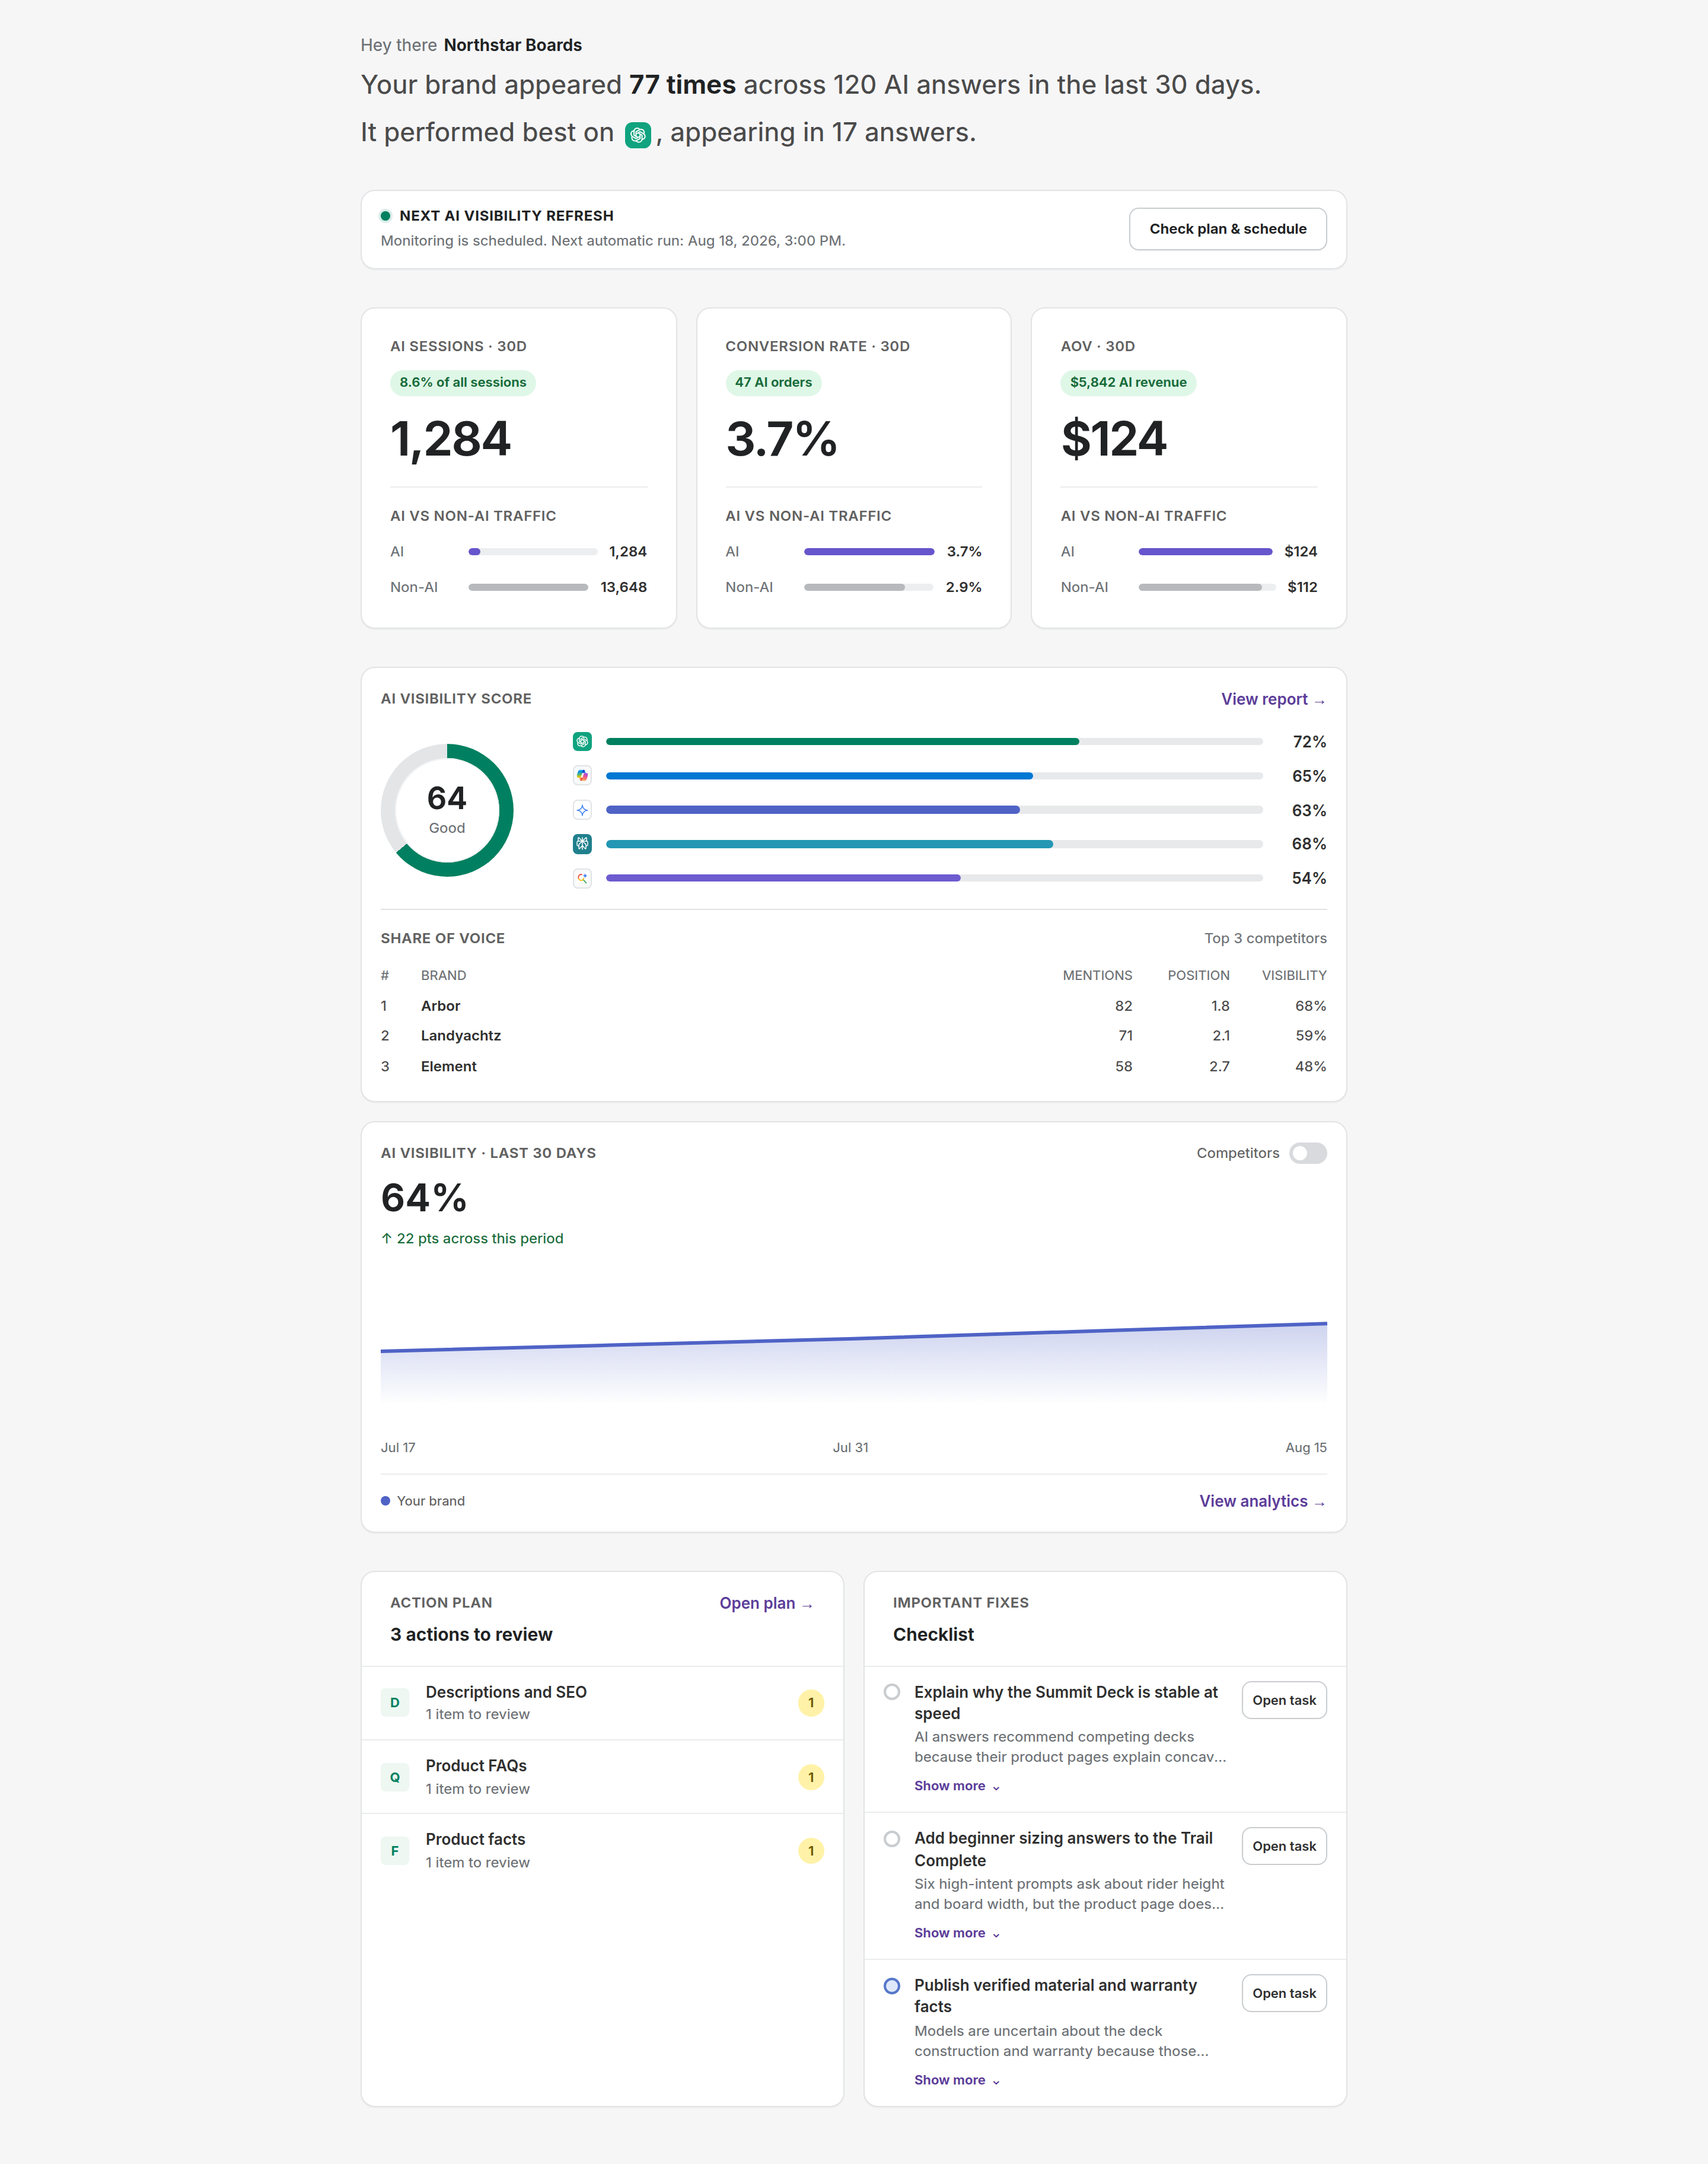The width and height of the screenshot is (1708, 2164).
Task: Click the F icon for Product facts
Action: click(395, 1851)
